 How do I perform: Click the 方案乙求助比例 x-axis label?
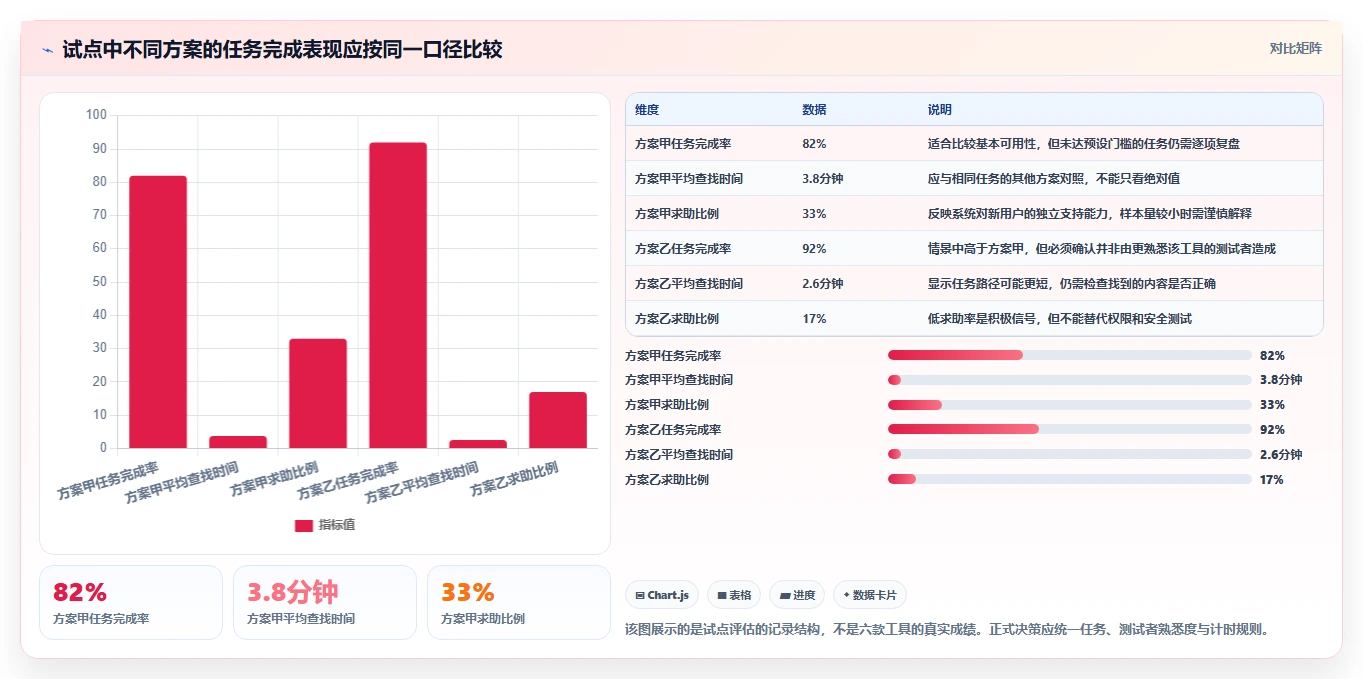tap(514, 479)
